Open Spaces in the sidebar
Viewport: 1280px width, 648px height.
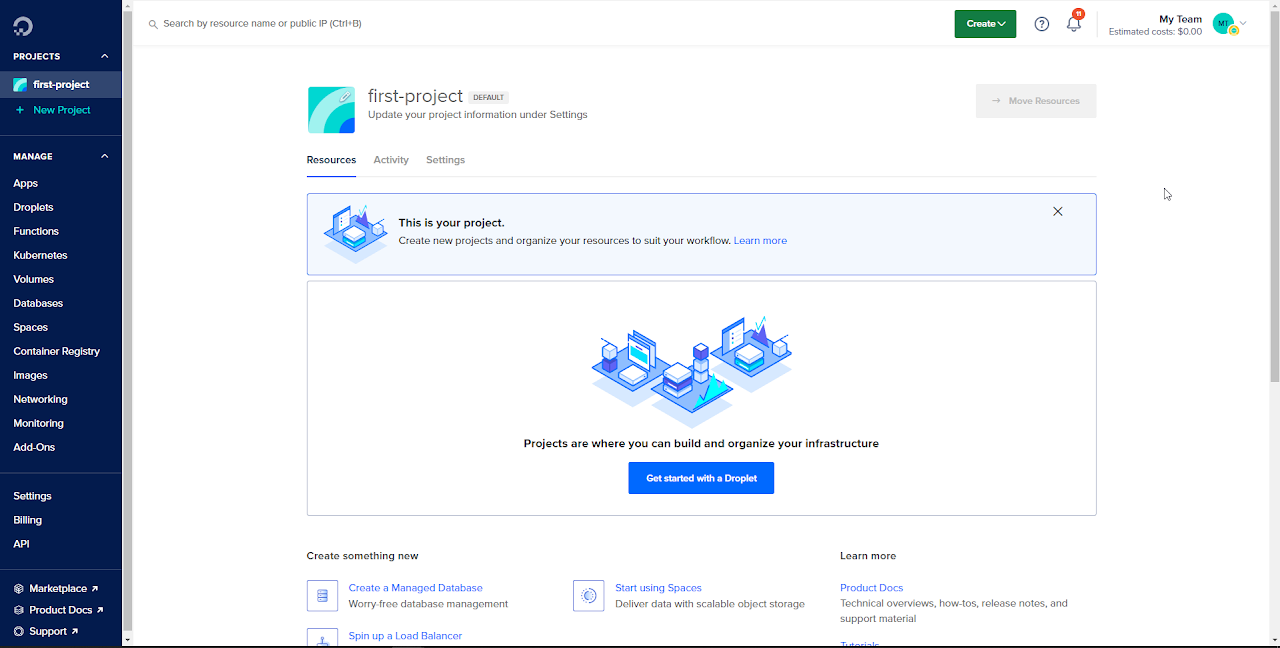tap(30, 328)
